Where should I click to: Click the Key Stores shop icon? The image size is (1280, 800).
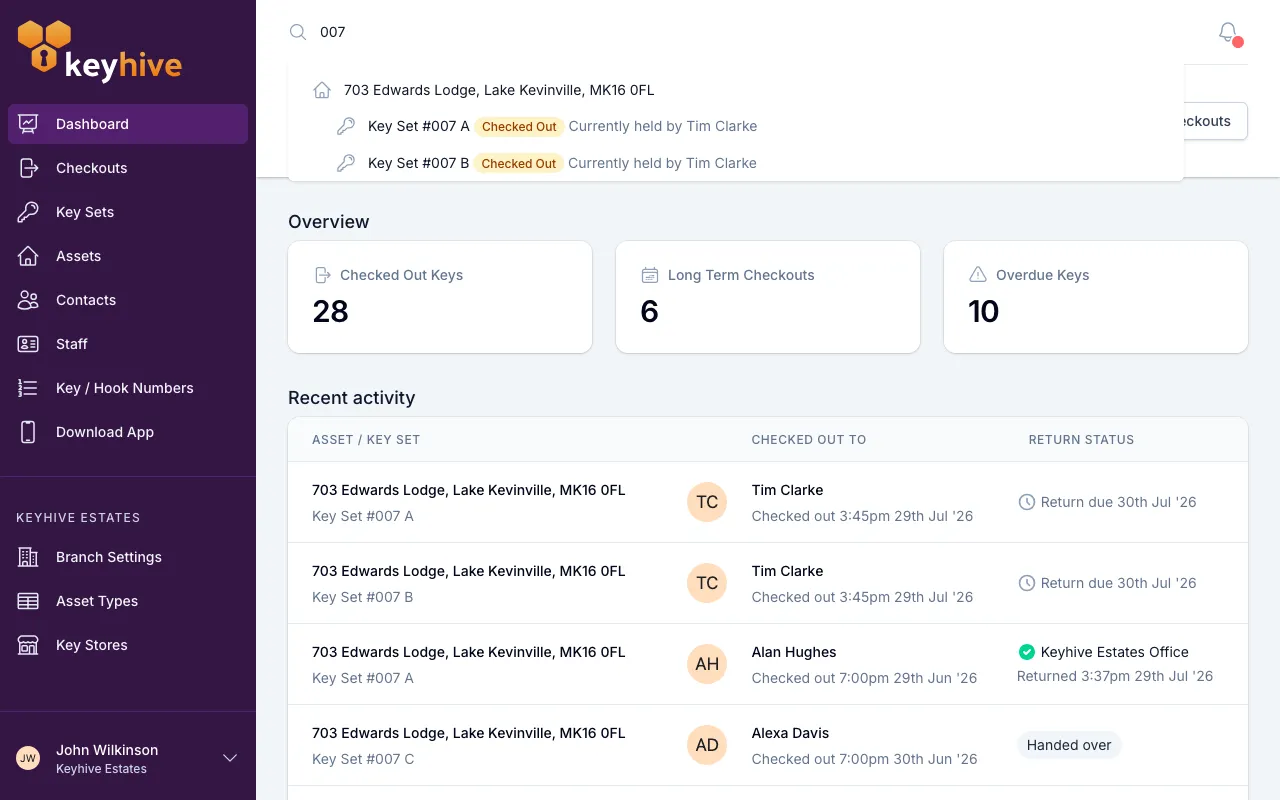pos(28,645)
